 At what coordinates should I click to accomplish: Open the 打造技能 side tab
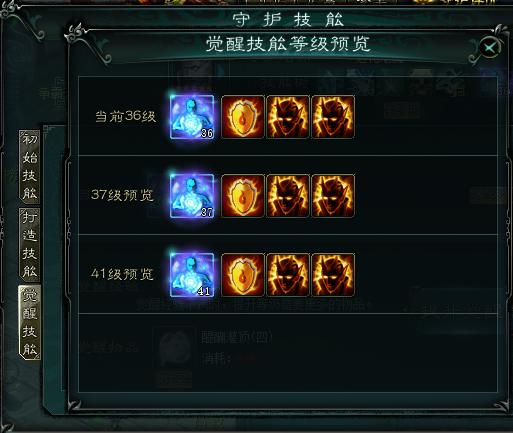30,245
